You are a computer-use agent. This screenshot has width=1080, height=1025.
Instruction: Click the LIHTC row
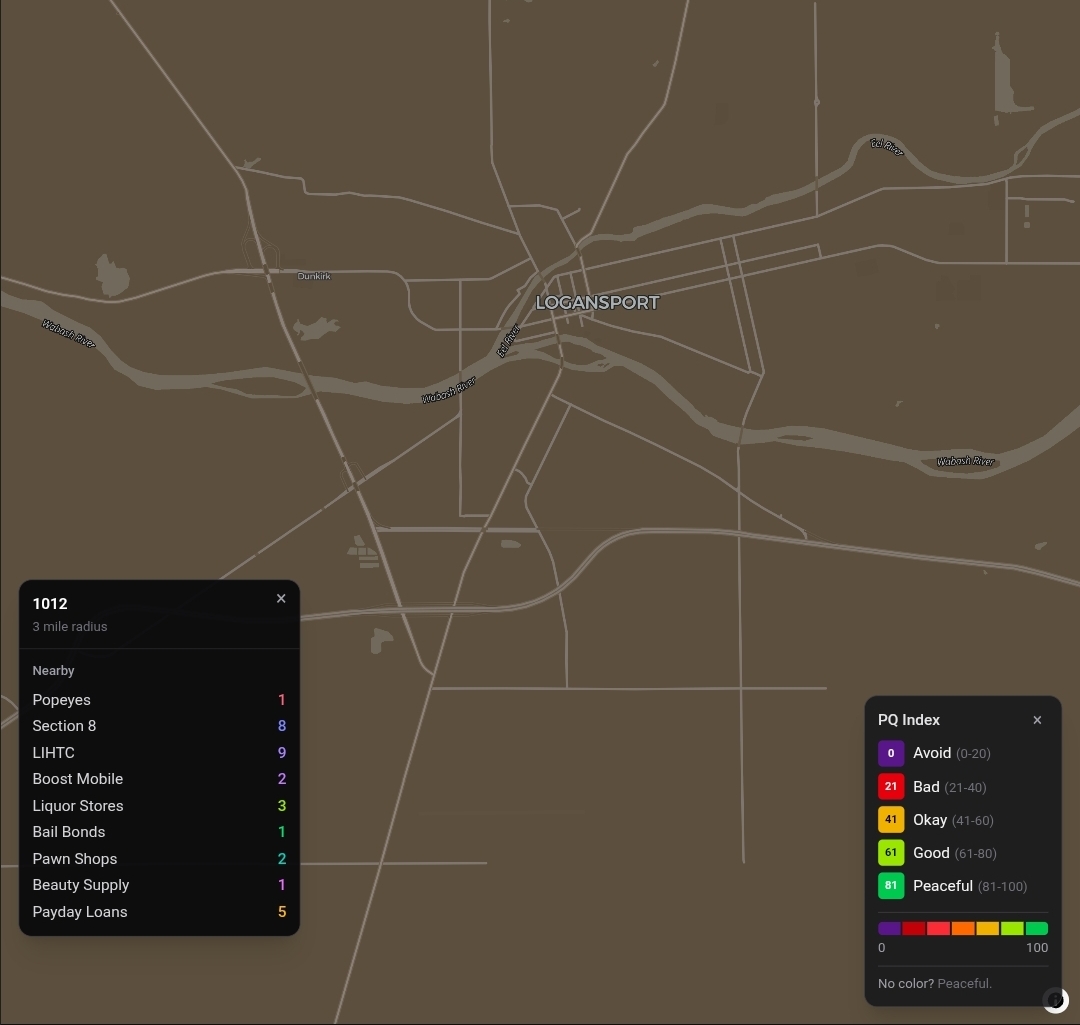(159, 753)
